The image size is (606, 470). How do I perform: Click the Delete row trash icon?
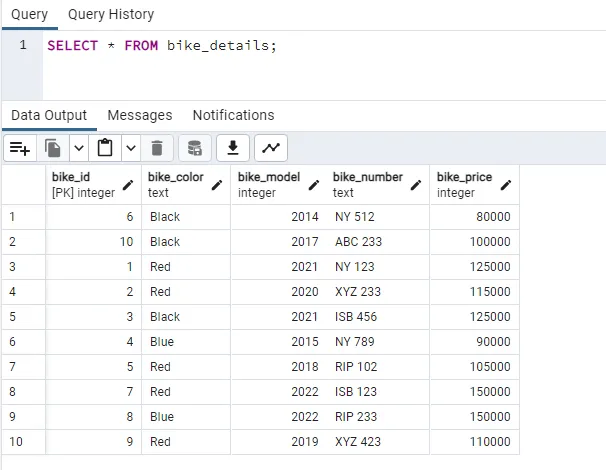159,148
